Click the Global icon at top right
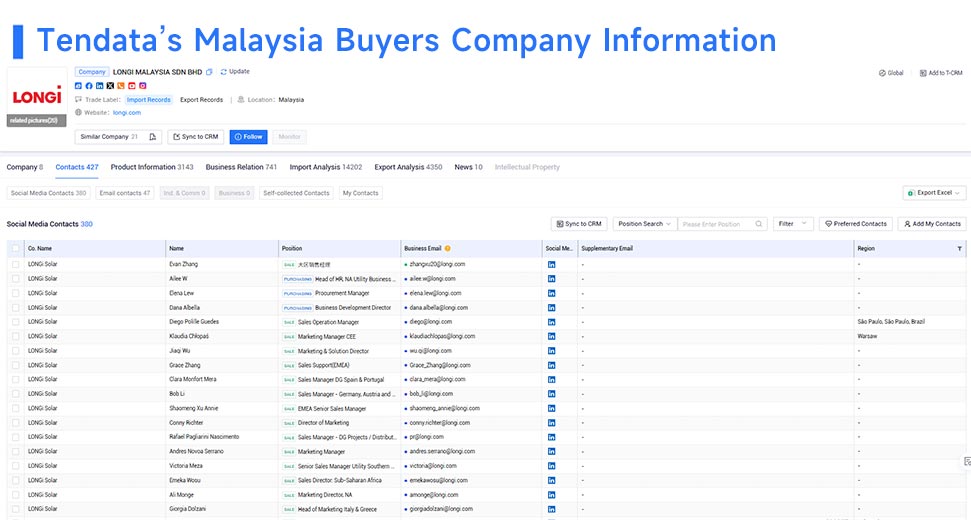The image size is (971, 520). tap(882, 73)
